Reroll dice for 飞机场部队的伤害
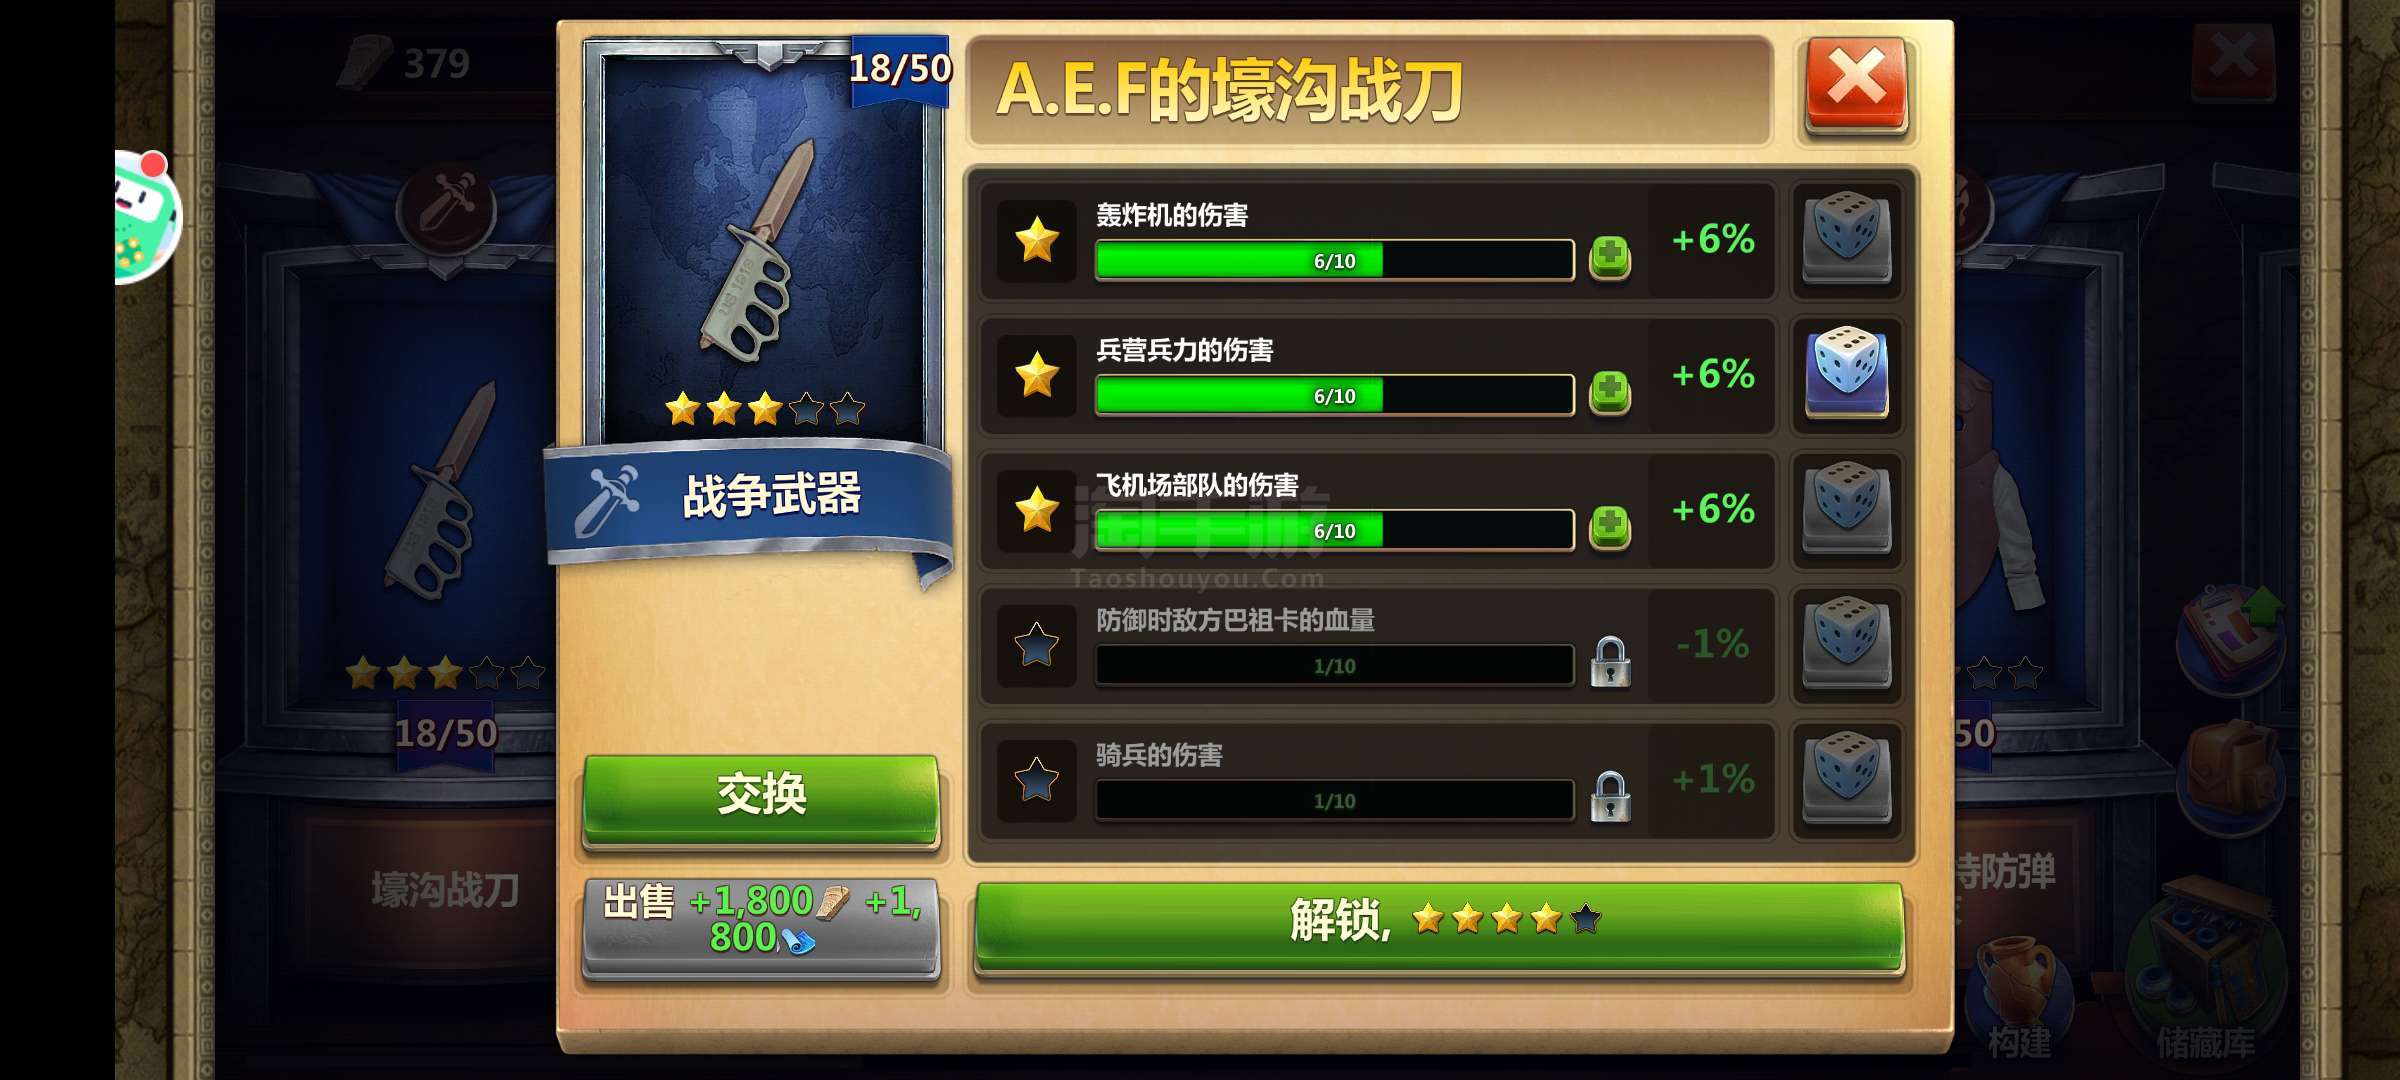 [x=1846, y=508]
